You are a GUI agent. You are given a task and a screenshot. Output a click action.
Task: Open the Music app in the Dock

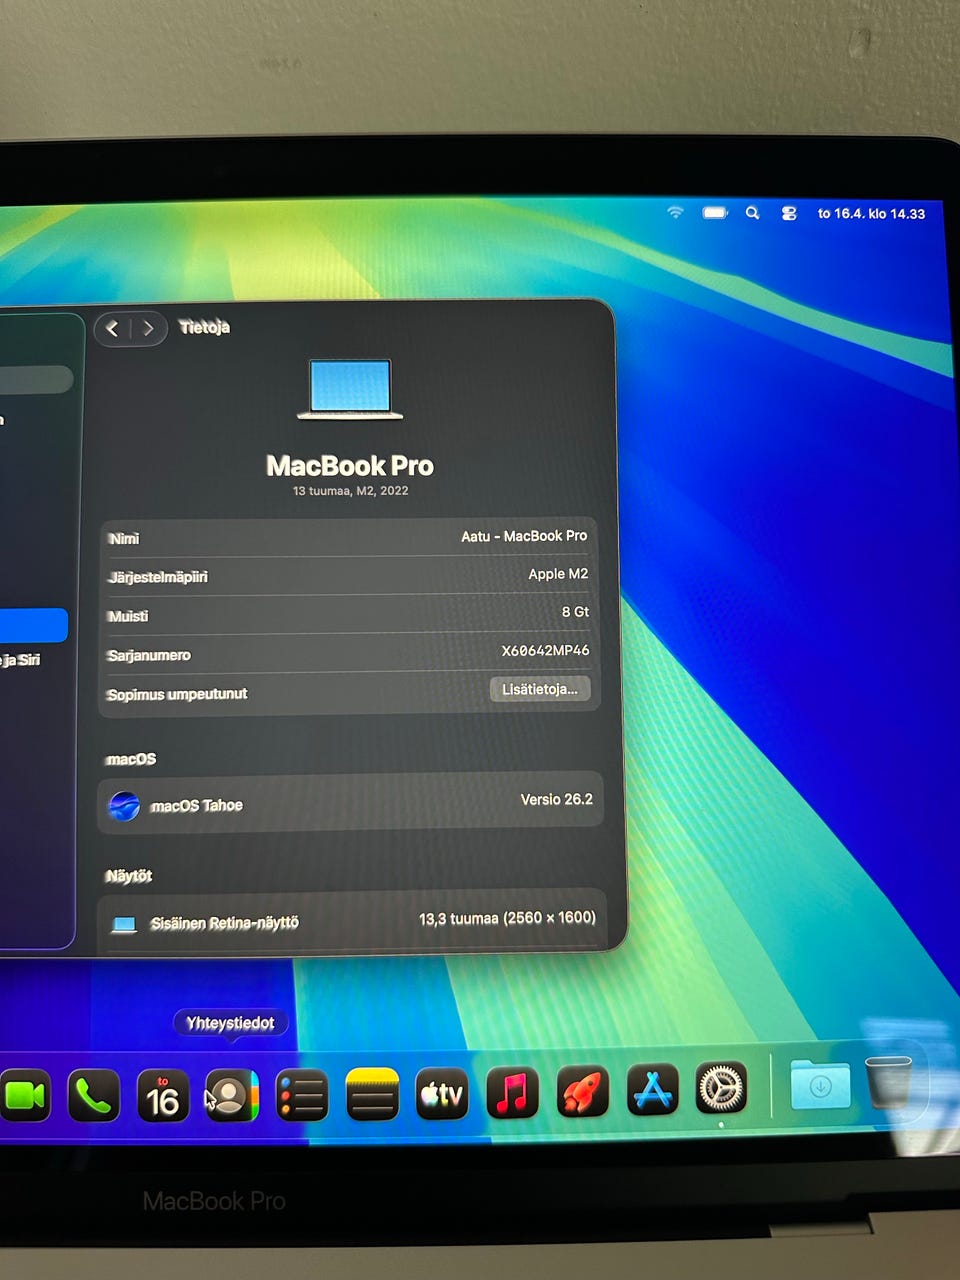coord(512,1093)
